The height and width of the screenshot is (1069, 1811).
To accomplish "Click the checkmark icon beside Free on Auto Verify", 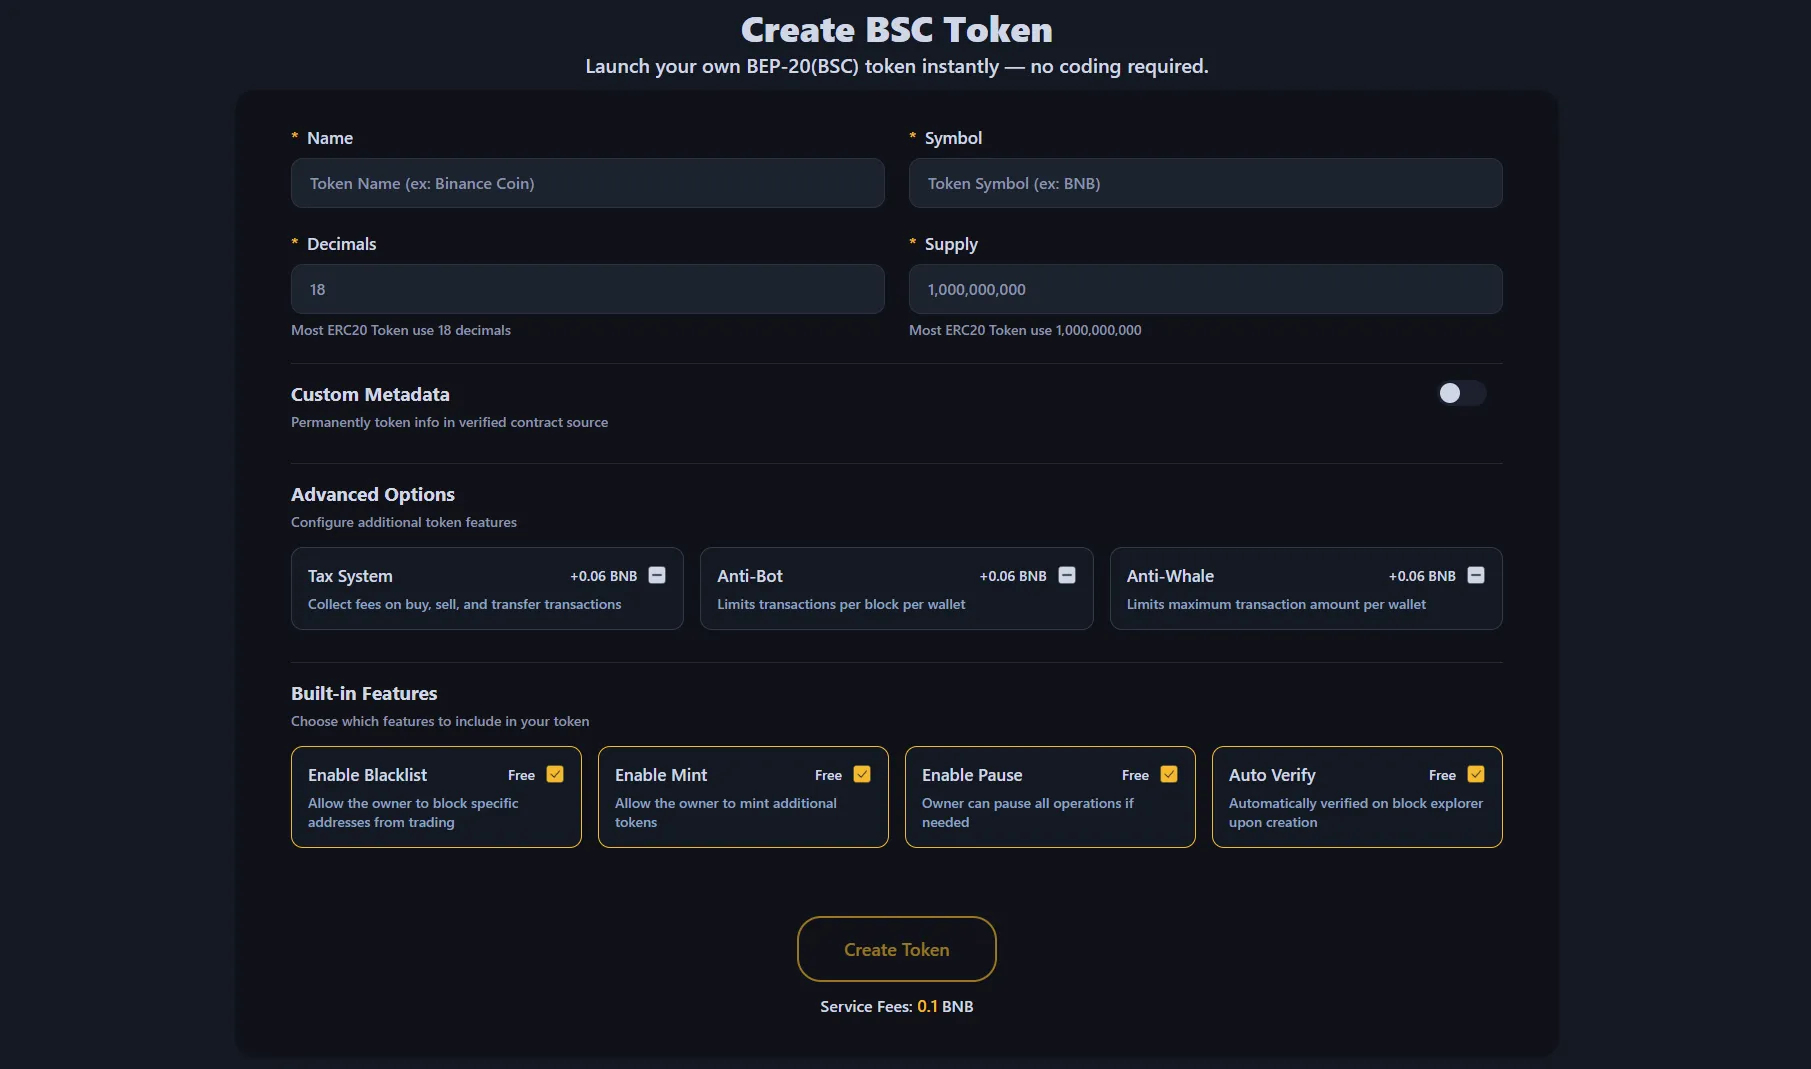I will click(1477, 773).
